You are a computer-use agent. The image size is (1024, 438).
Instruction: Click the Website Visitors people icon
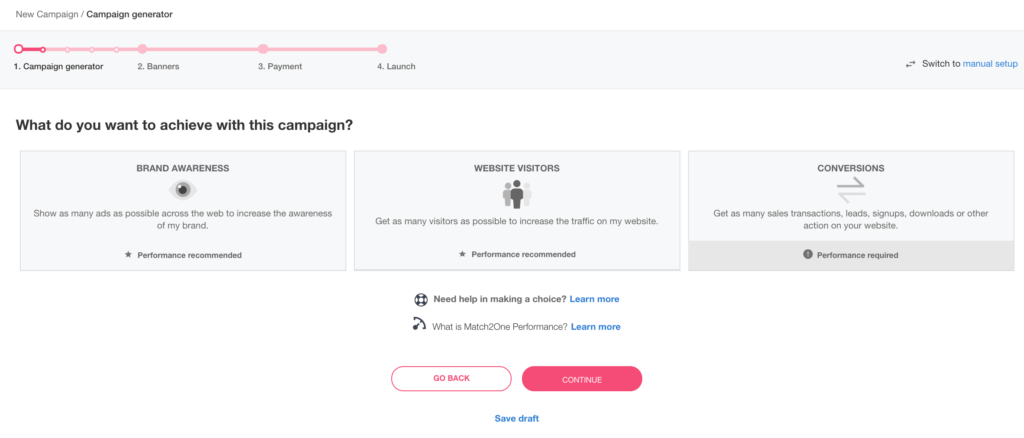tap(517, 194)
